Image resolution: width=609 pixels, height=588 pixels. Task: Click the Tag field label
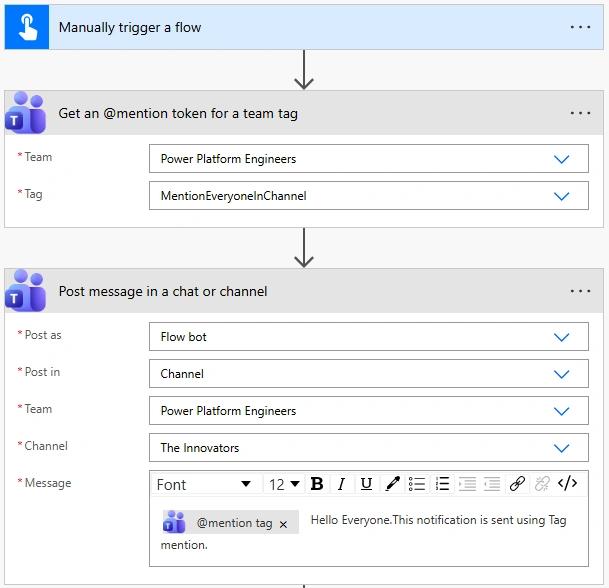point(33,194)
